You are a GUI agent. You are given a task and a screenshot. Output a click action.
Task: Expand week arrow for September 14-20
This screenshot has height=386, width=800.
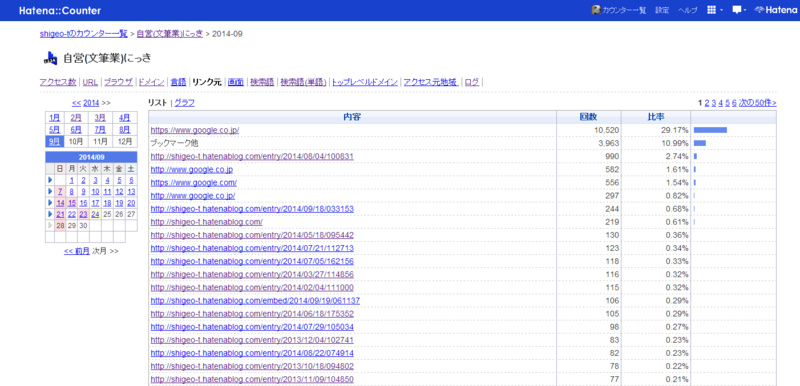tap(50, 202)
